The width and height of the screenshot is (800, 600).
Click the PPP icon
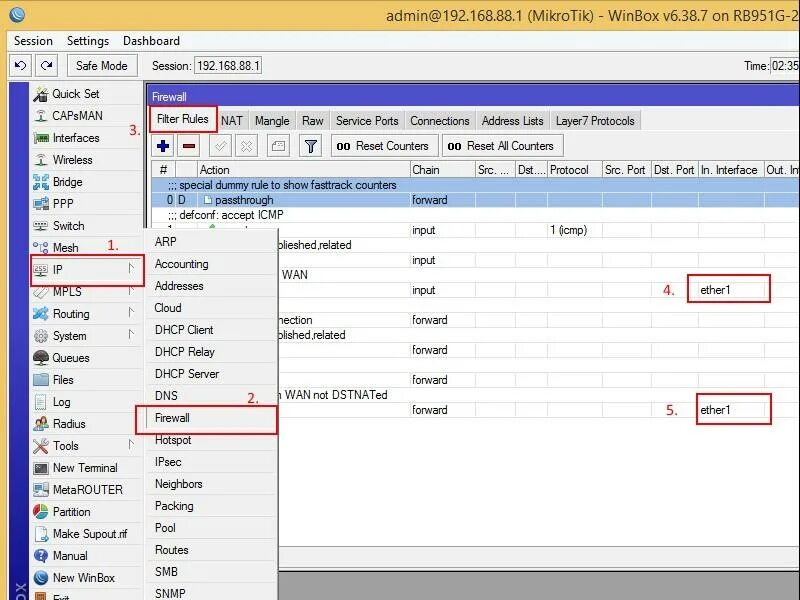[x=41, y=204]
